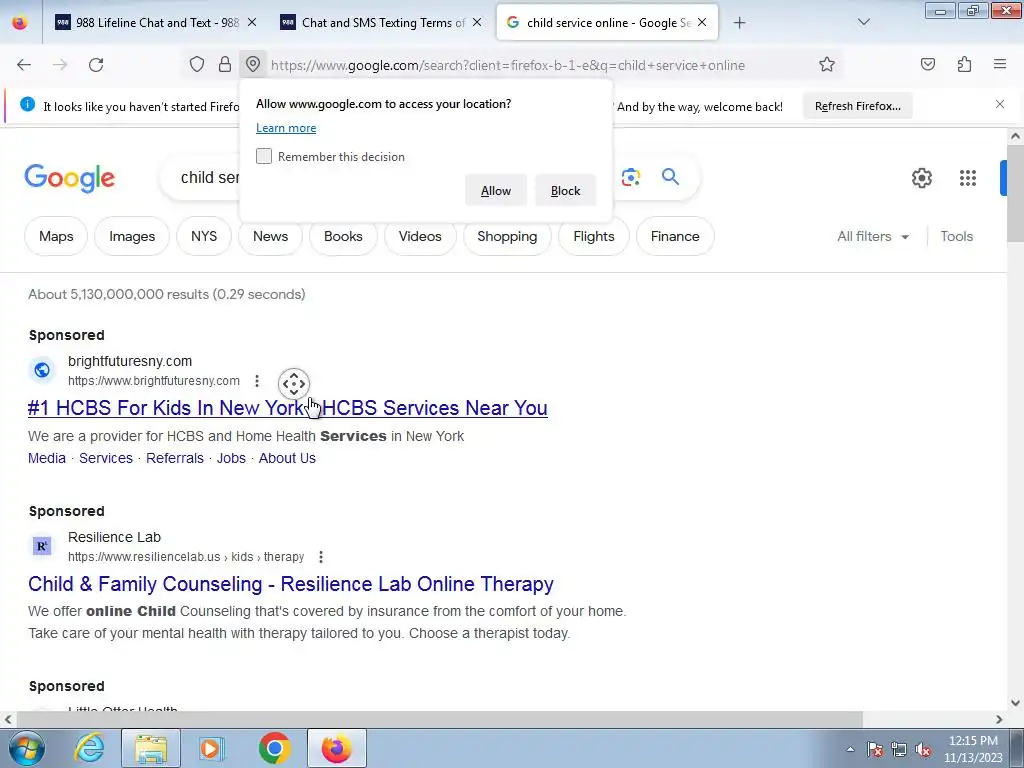Image resolution: width=1024 pixels, height=768 pixels.
Task: Select the child service online Google tab
Action: (x=607, y=23)
